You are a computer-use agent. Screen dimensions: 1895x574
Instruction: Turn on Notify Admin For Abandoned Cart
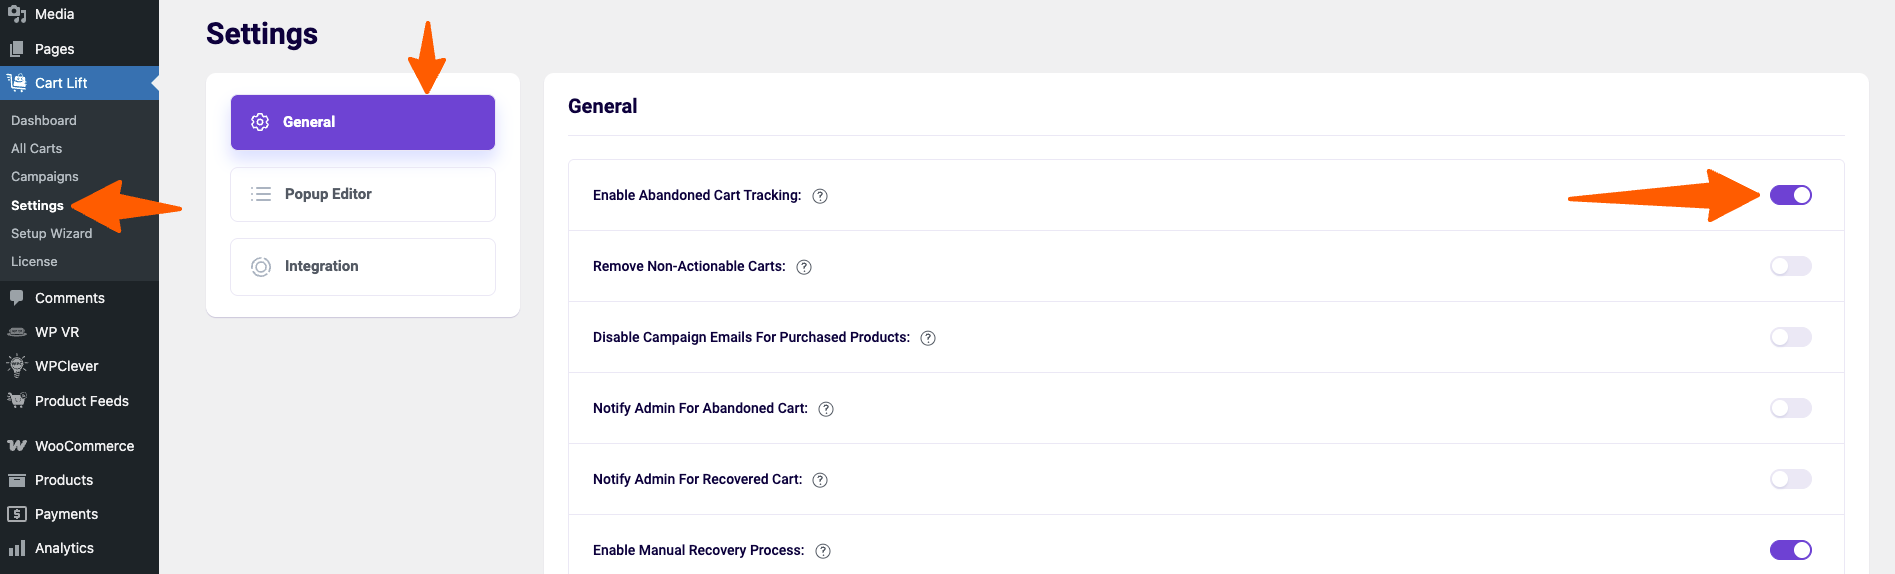(1791, 408)
